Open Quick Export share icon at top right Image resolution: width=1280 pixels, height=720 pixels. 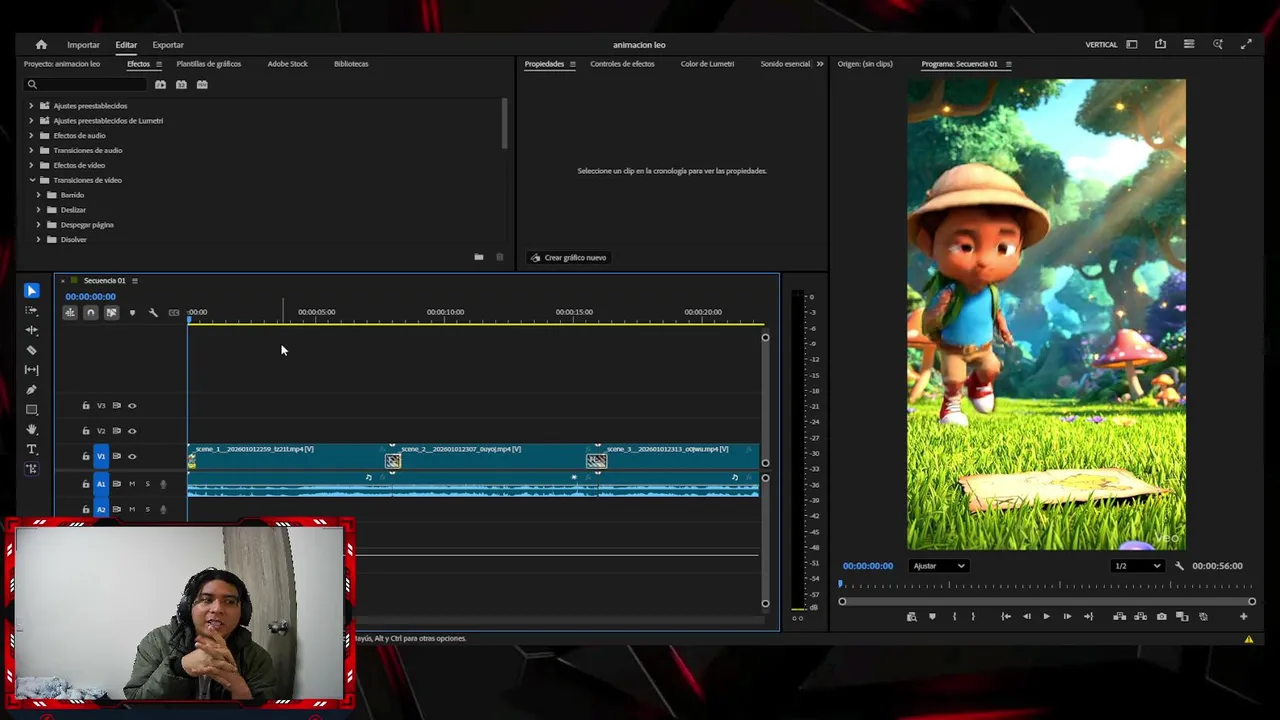click(x=1160, y=45)
